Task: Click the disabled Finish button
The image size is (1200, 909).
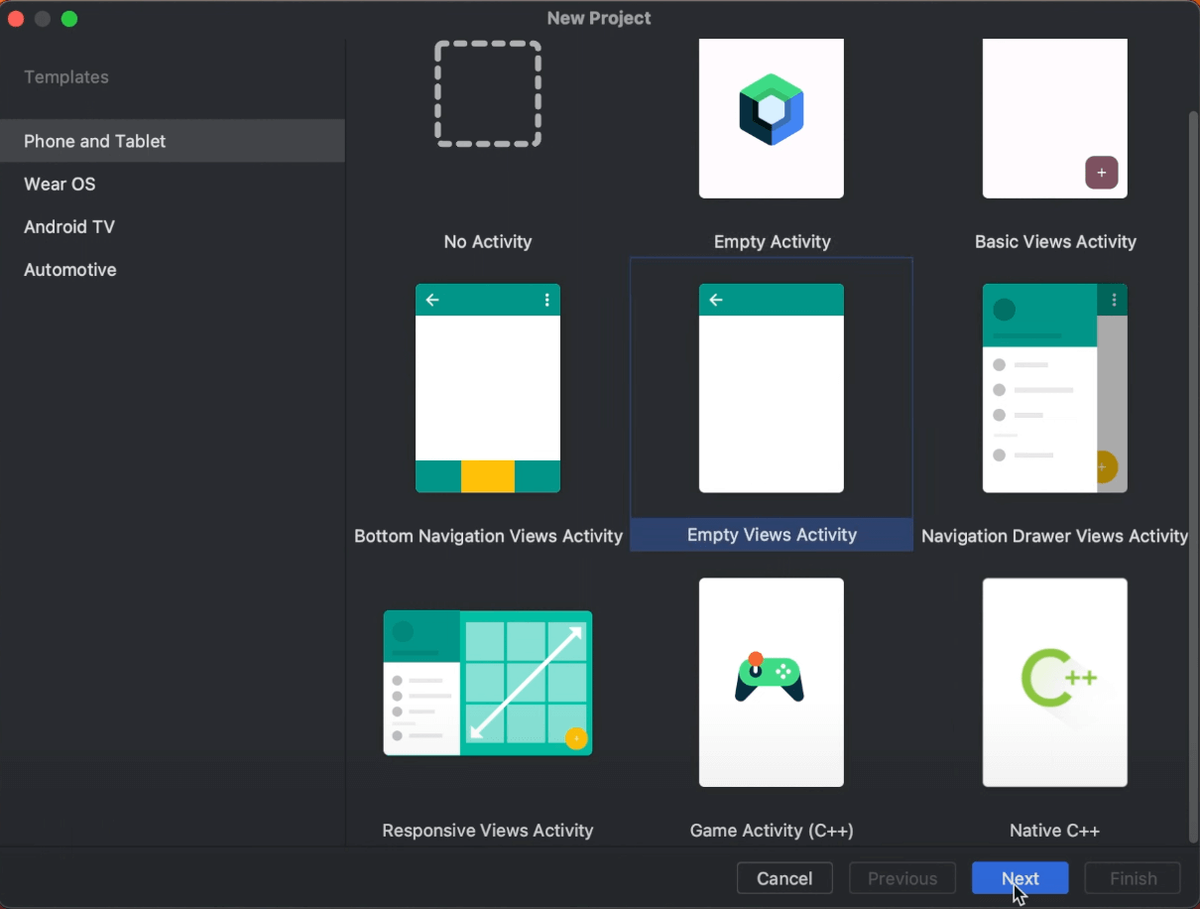Action: tap(1133, 878)
